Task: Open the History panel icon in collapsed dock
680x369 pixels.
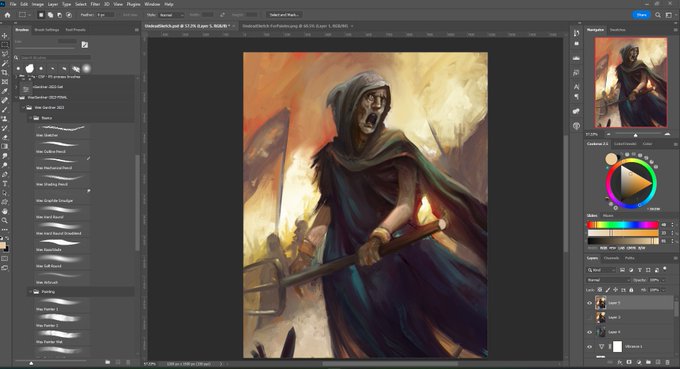Action: coord(576,33)
